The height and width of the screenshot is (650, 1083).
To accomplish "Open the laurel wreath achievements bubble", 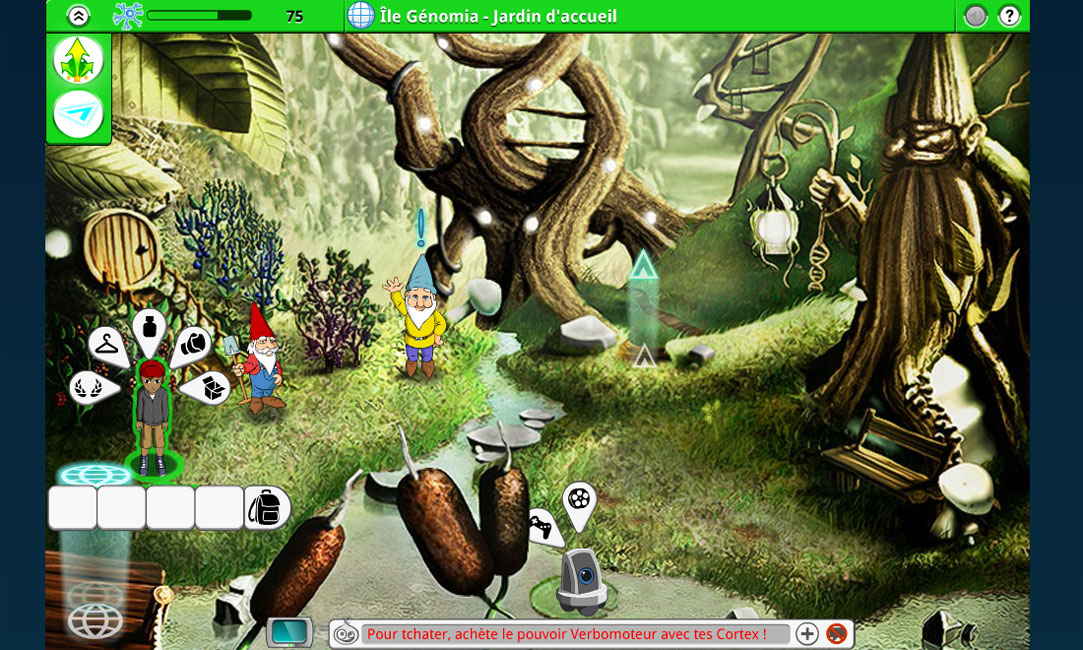I will pyautogui.click(x=89, y=387).
